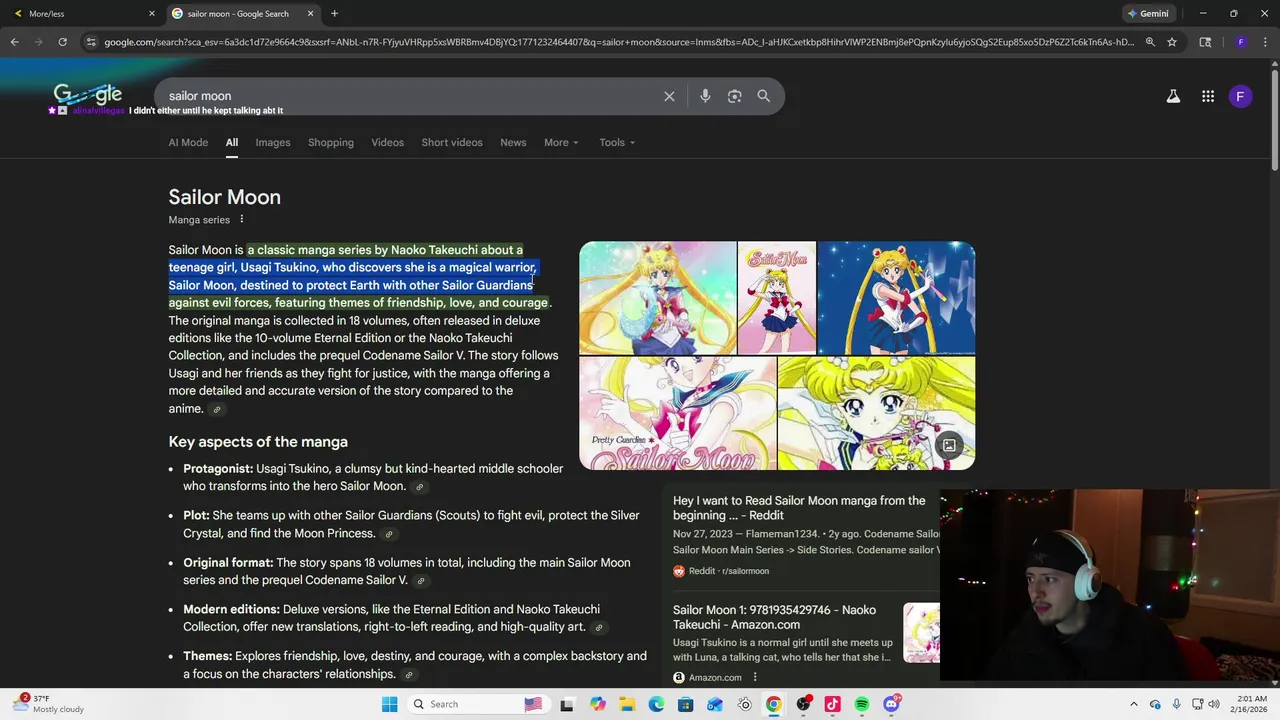Open the three-dot menu of the Amazon.com result
The height and width of the screenshot is (720, 1280).
point(754,677)
